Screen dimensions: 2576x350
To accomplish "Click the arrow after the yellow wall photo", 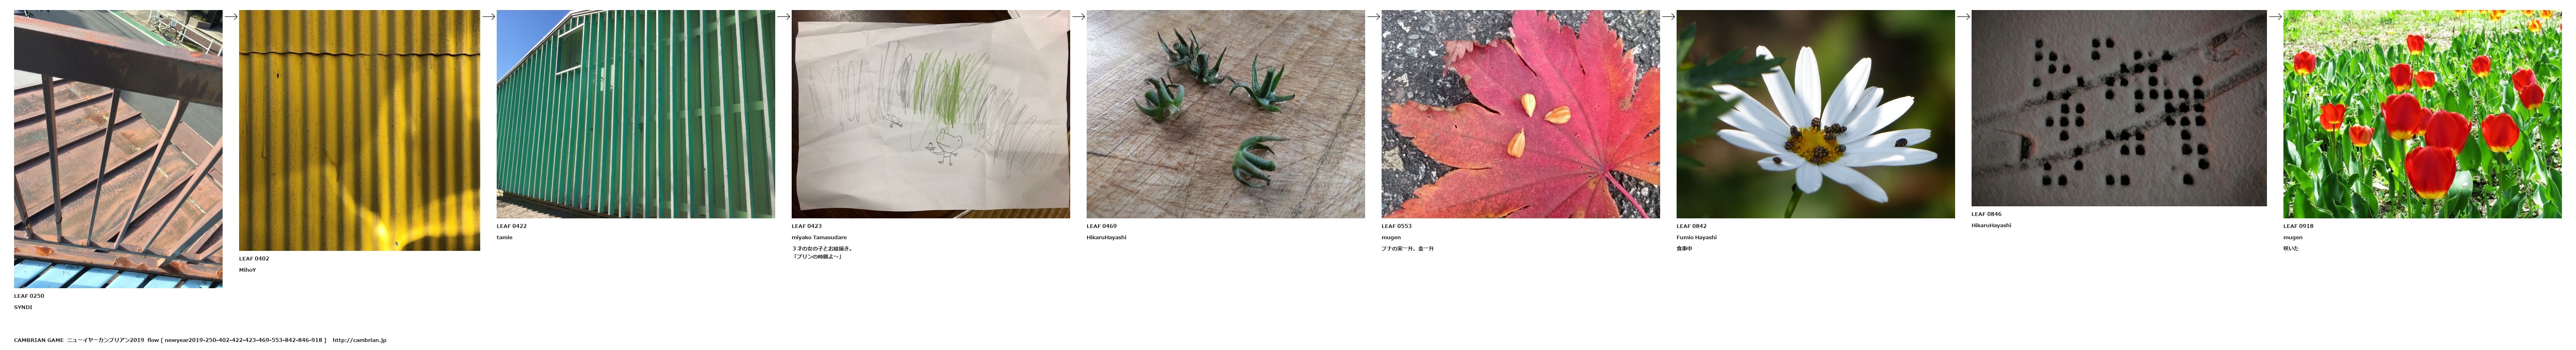I will pyautogui.click(x=489, y=16).
